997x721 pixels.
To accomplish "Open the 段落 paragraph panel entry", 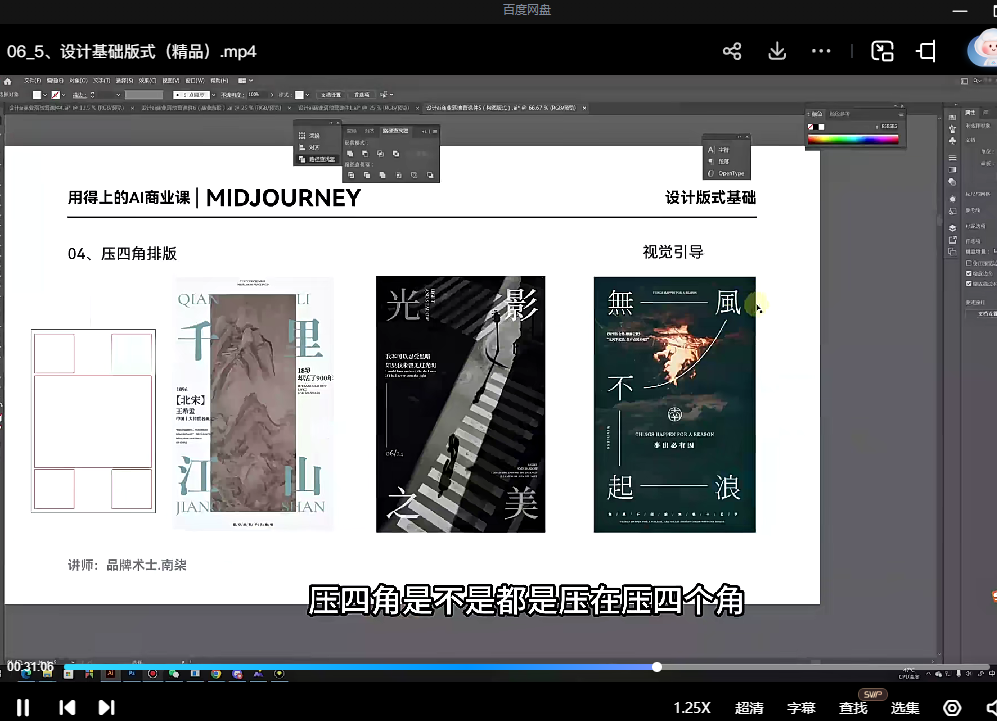I will [x=719, y=161].
